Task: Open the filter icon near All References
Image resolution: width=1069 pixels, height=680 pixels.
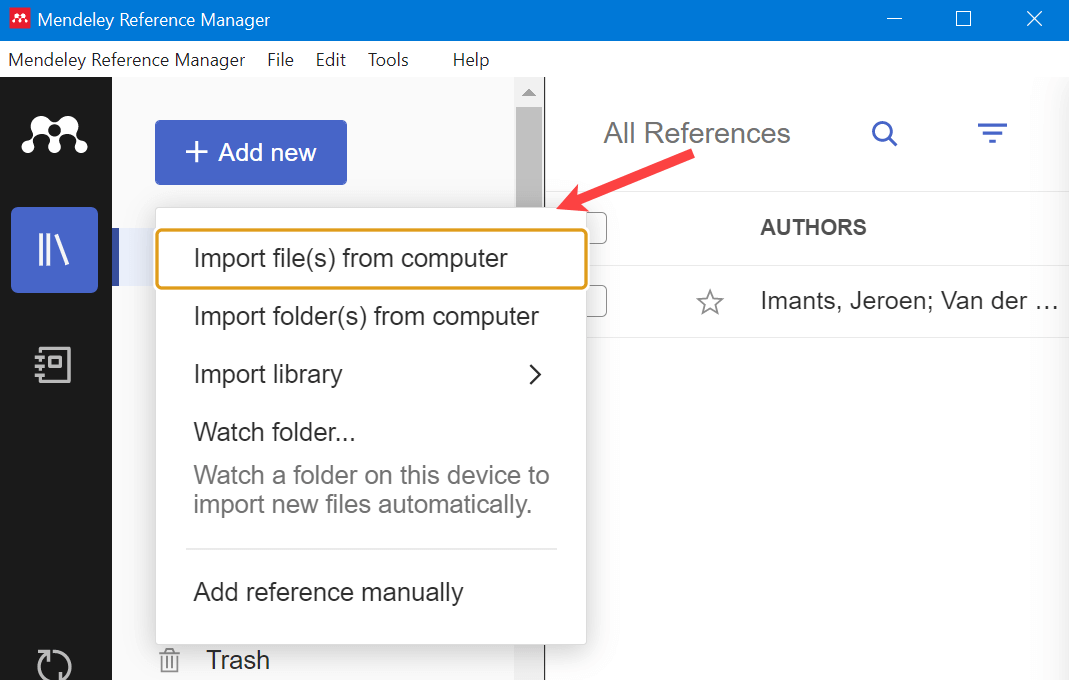Action: (x=991, y=132)
